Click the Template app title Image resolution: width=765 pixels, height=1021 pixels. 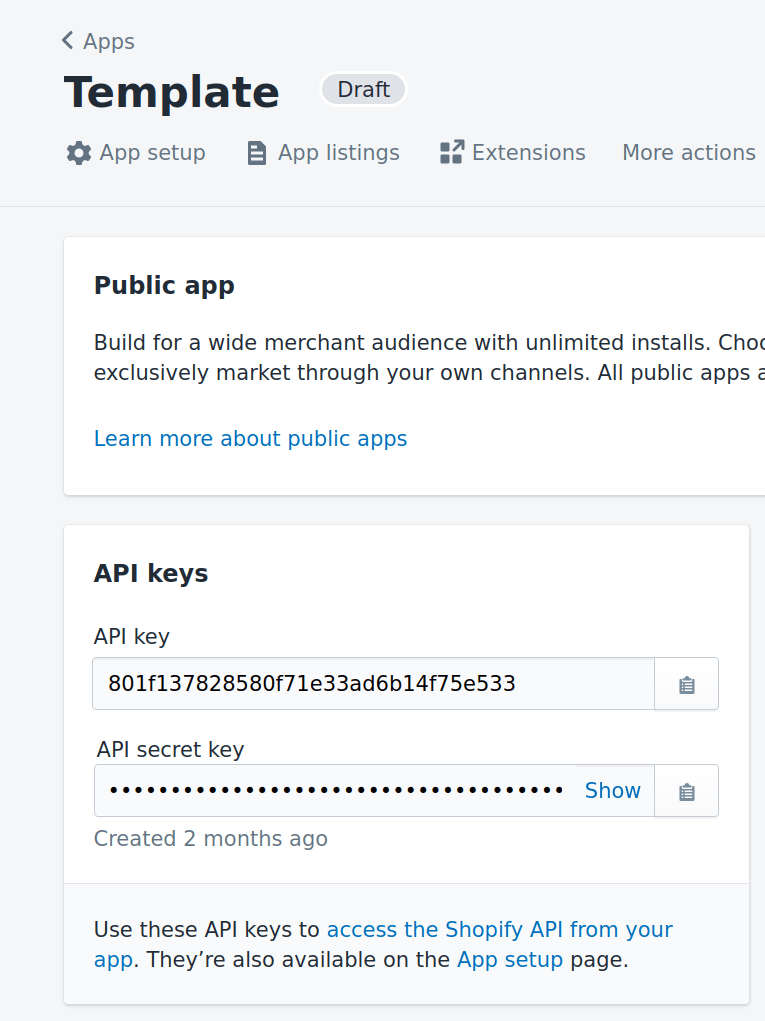[x=172, y=93]
